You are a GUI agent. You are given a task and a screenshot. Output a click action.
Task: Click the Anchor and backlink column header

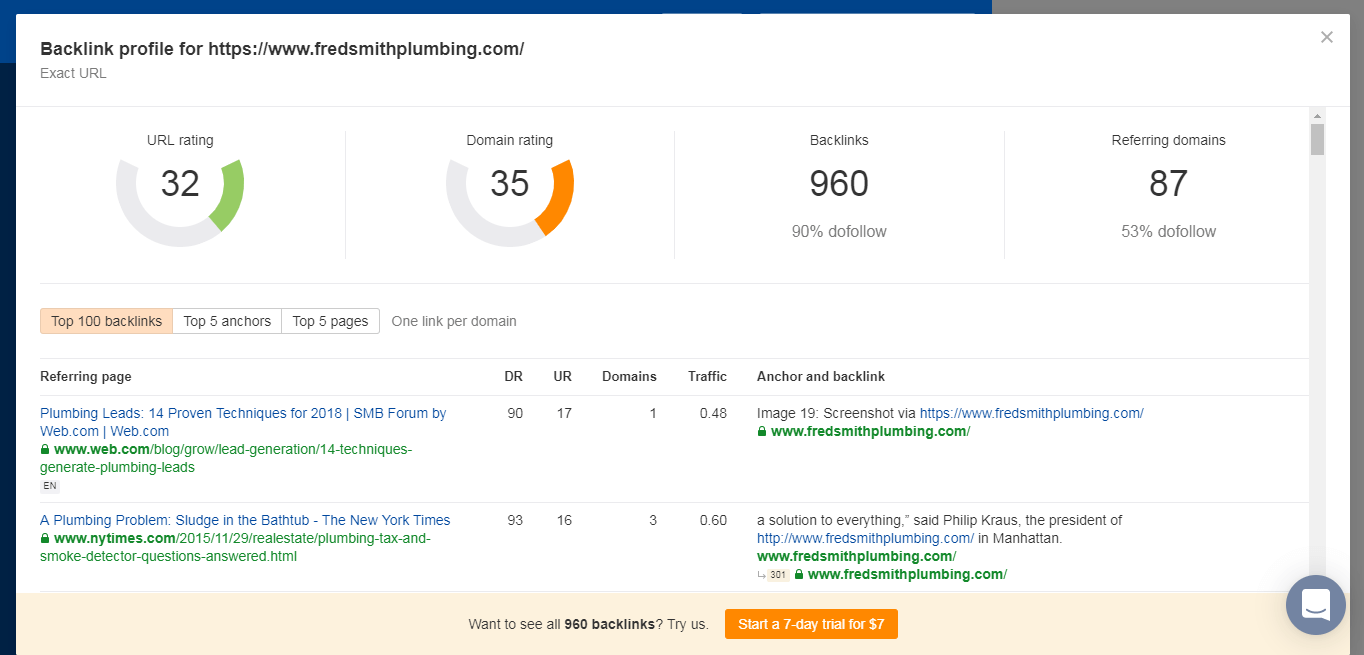[x=821, y=377]
